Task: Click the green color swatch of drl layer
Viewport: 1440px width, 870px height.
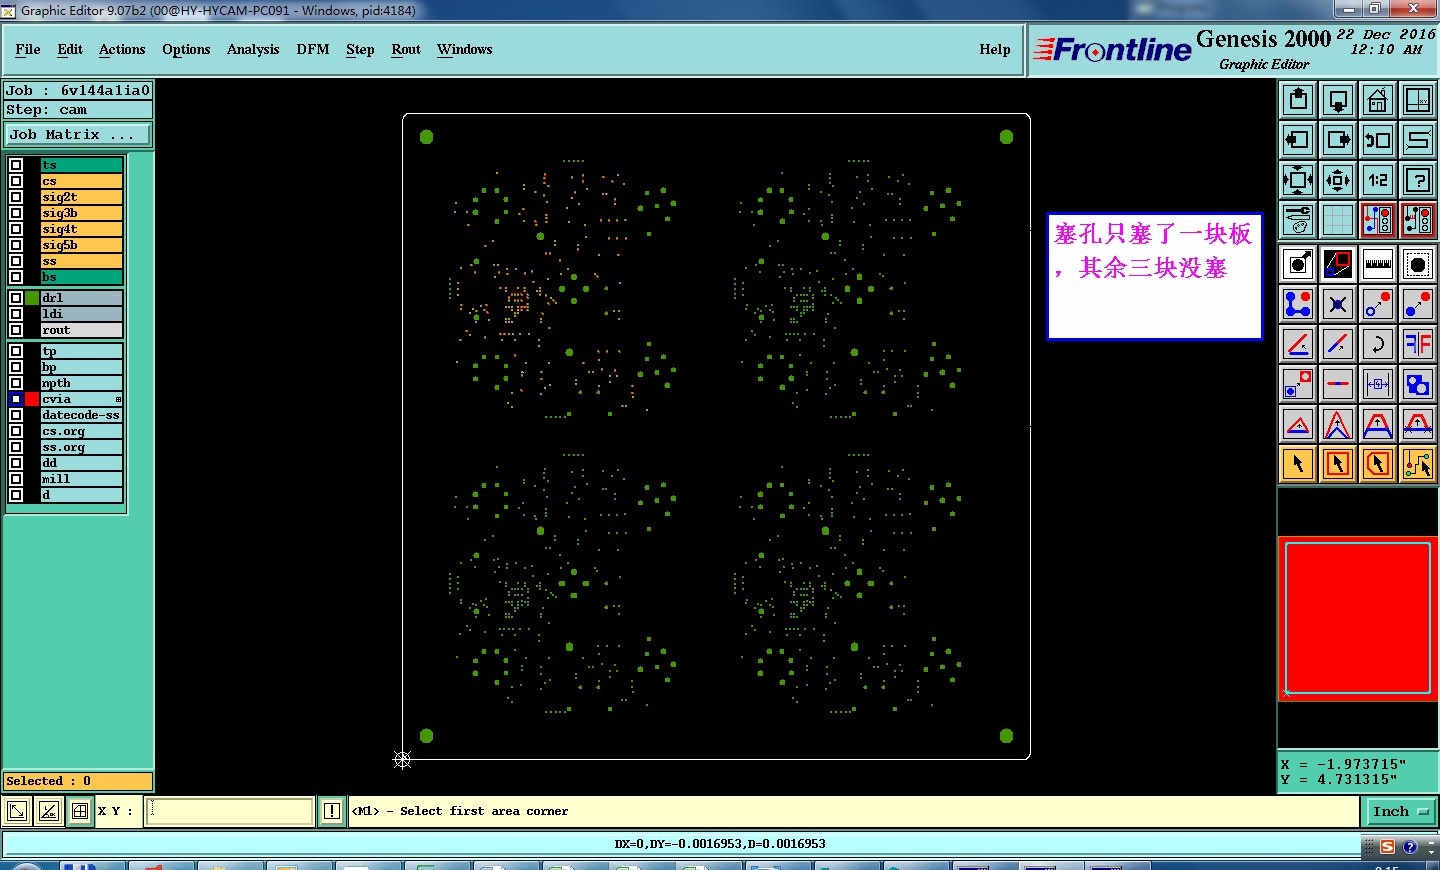Action: (x=32, y=298)
